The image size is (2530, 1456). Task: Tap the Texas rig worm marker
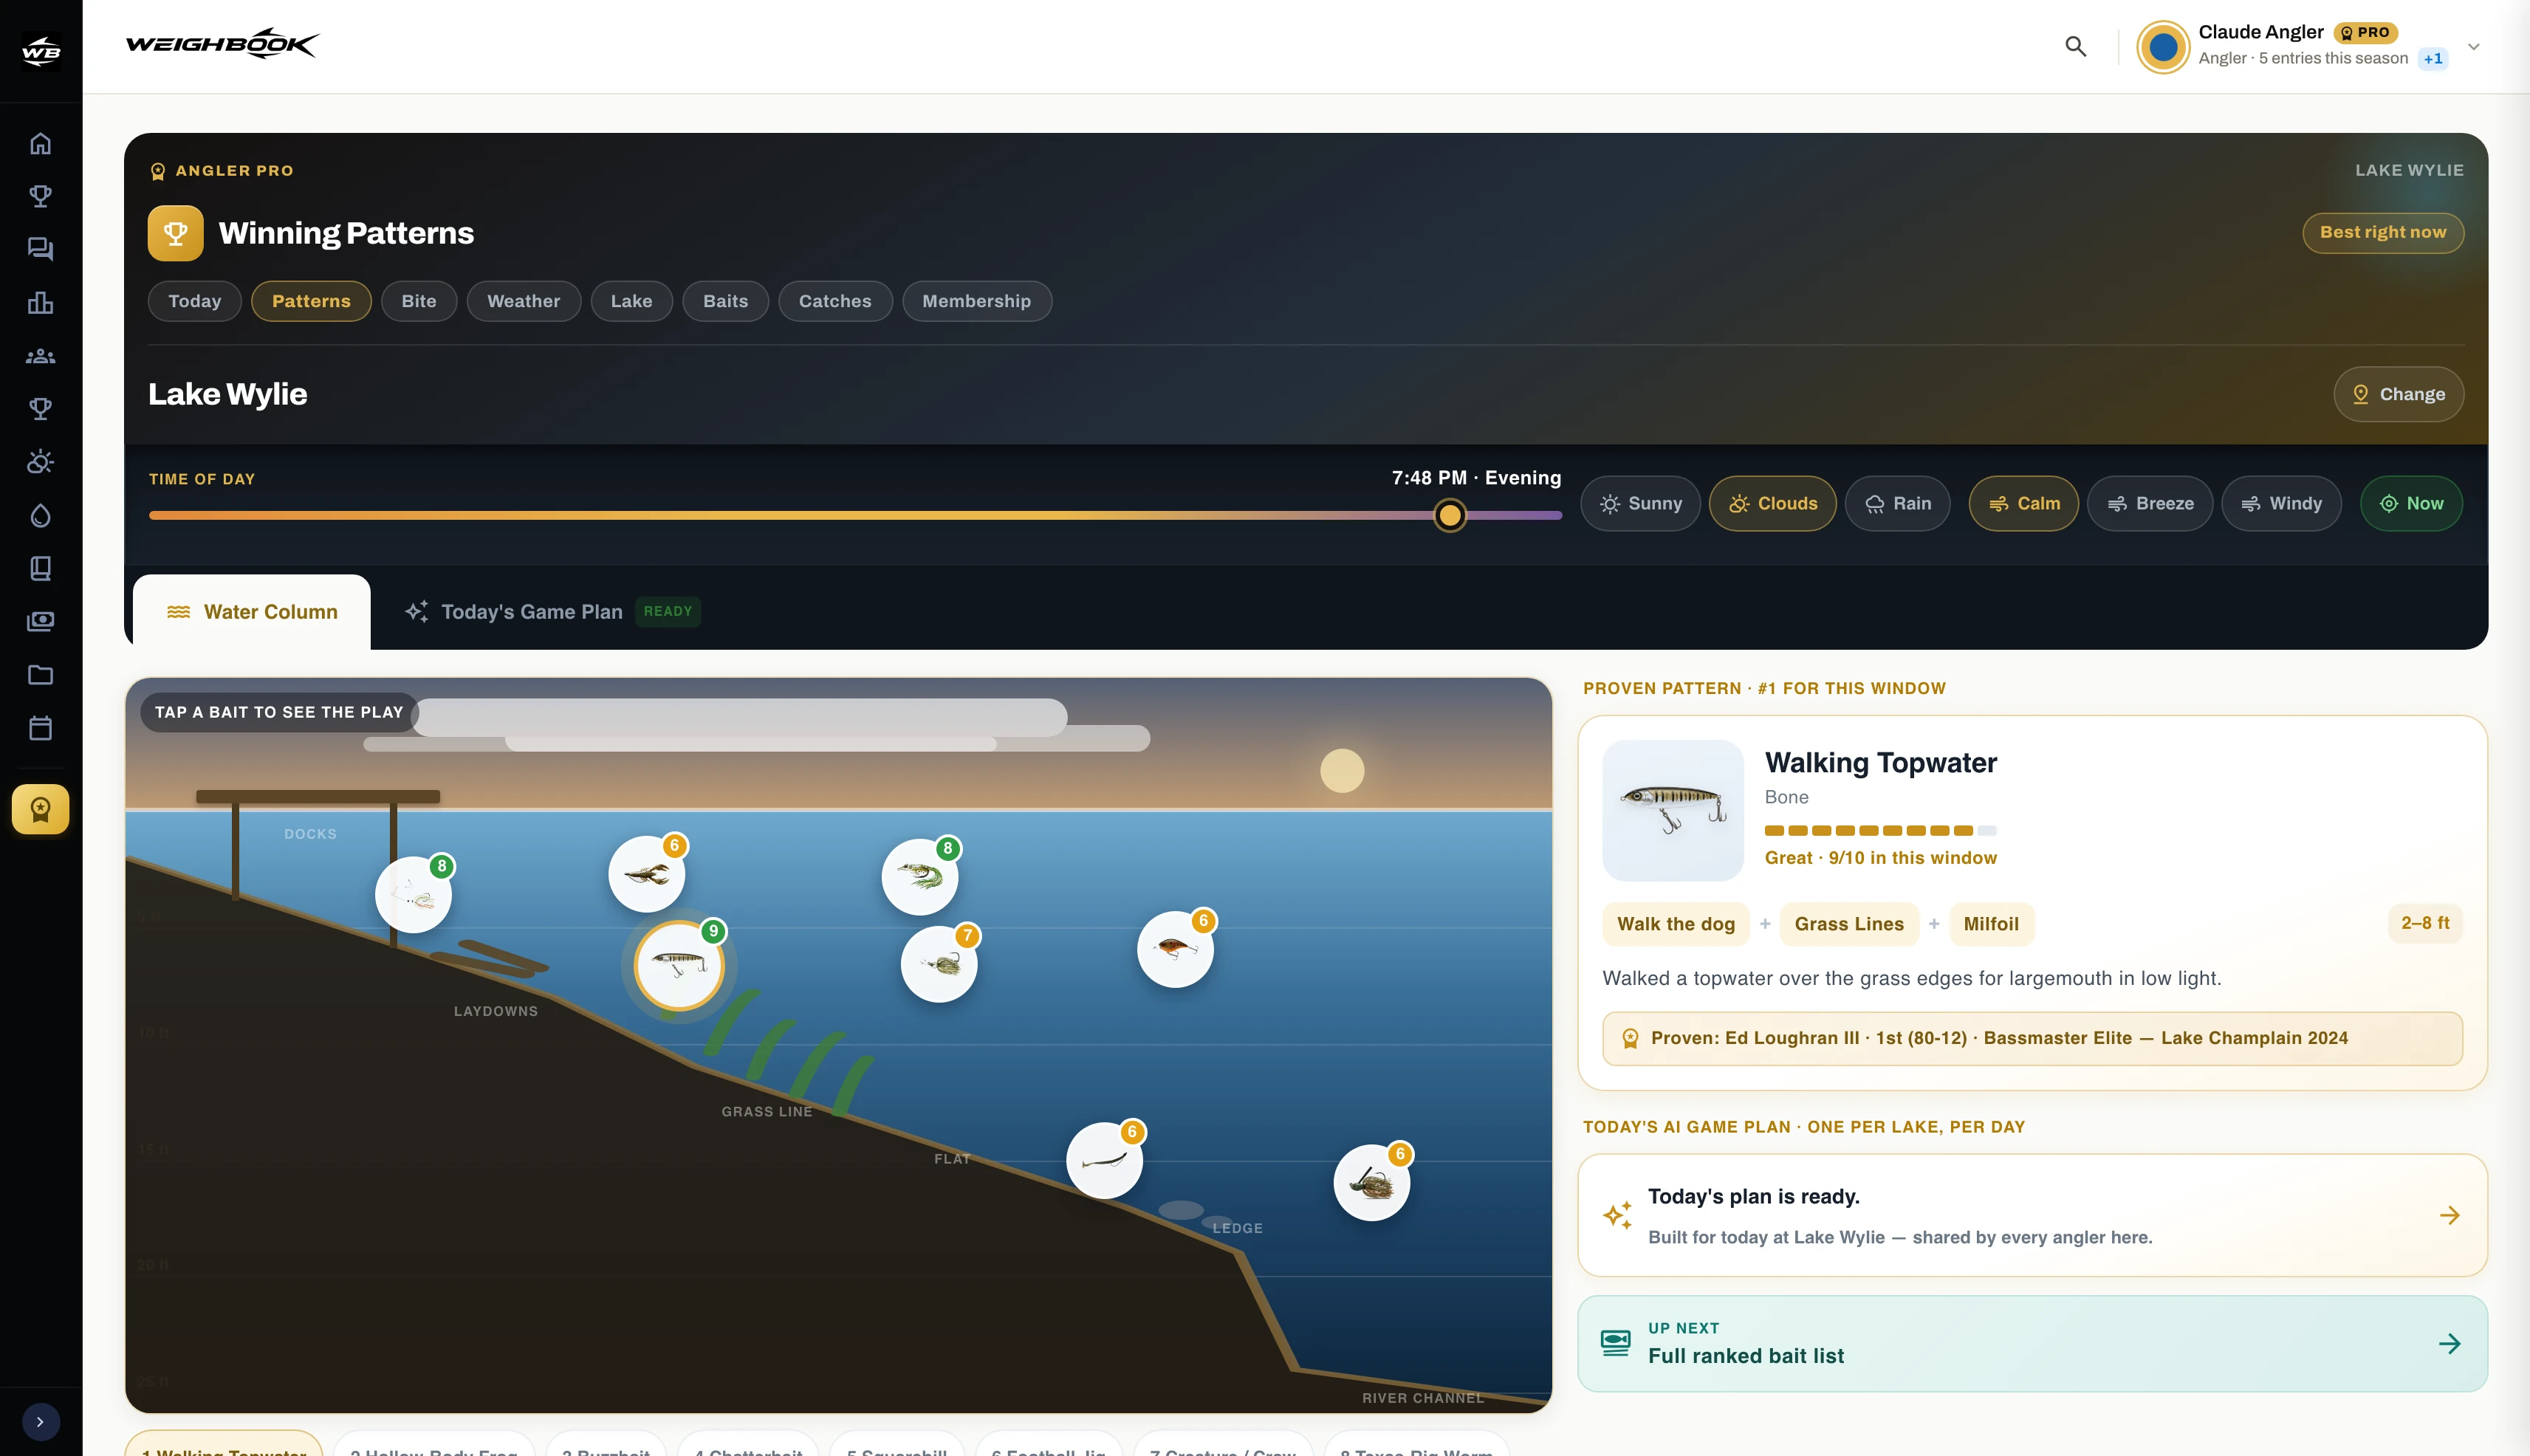pos(1104,1161)
